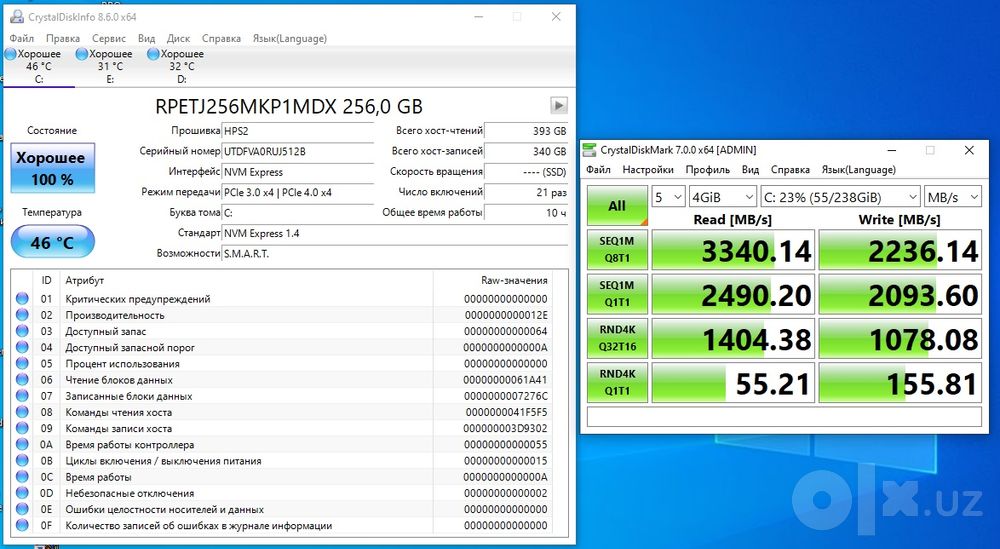Open Справка menu in CrystalDiskInfo
The width and height of the screenshot is (1000, 549).
tap(221, 38)
